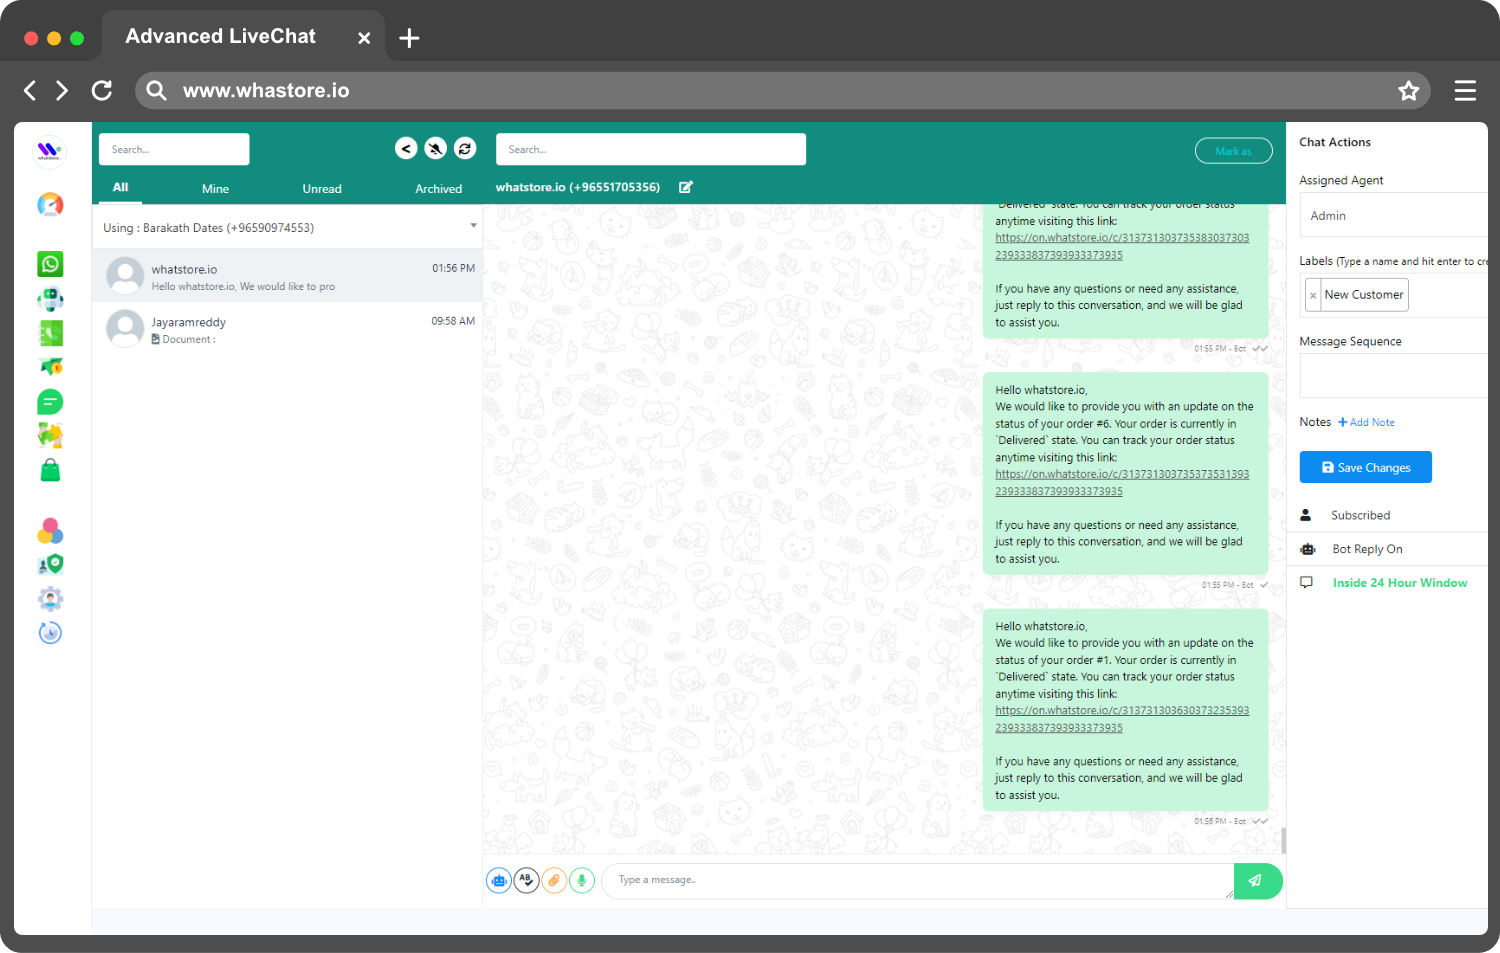
Task: Open browser hamburger menu
Action: [1465, 91]
